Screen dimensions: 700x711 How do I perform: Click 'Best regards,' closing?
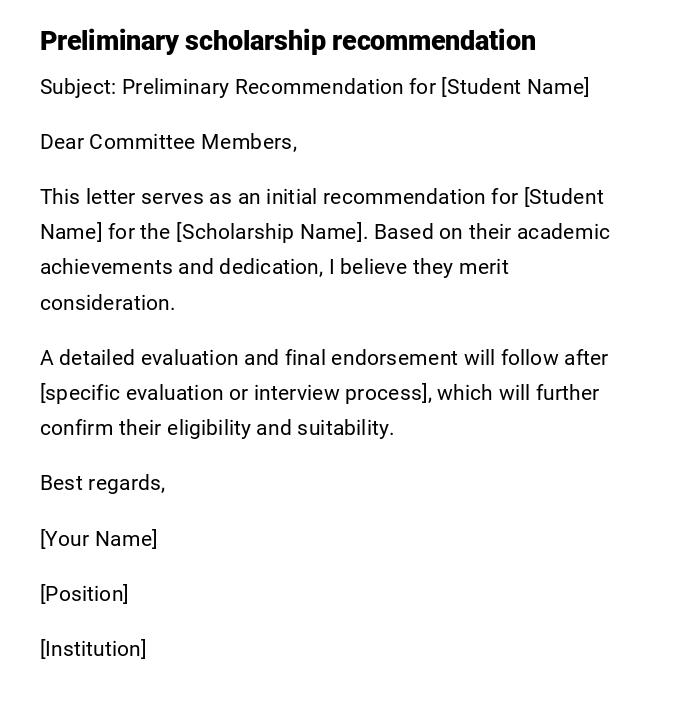(x=102, y=483)
